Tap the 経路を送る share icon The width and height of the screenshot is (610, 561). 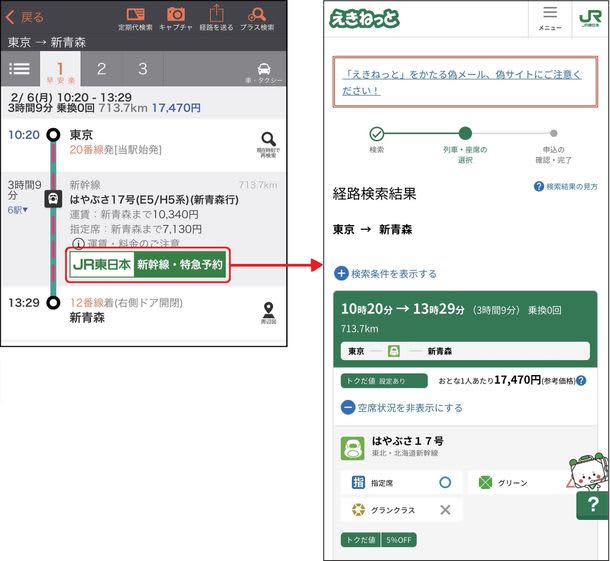pos(216,16)
